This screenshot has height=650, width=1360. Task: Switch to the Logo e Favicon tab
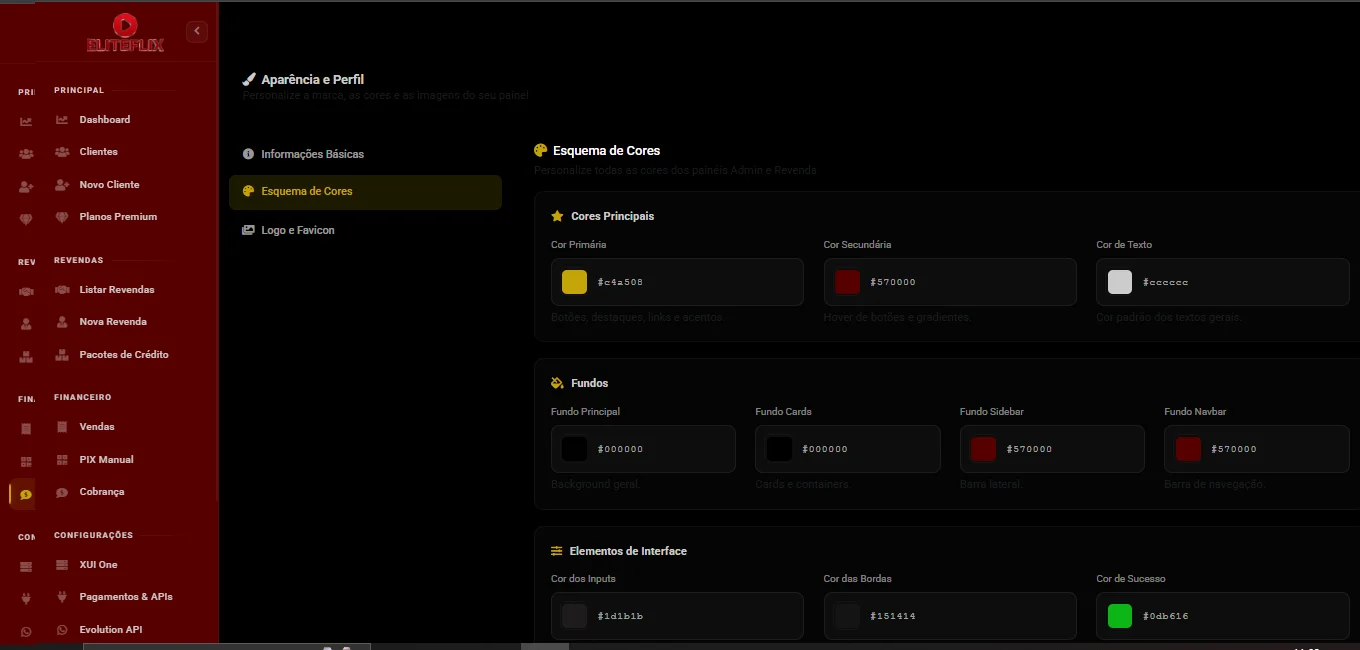(x=365, y=230)
